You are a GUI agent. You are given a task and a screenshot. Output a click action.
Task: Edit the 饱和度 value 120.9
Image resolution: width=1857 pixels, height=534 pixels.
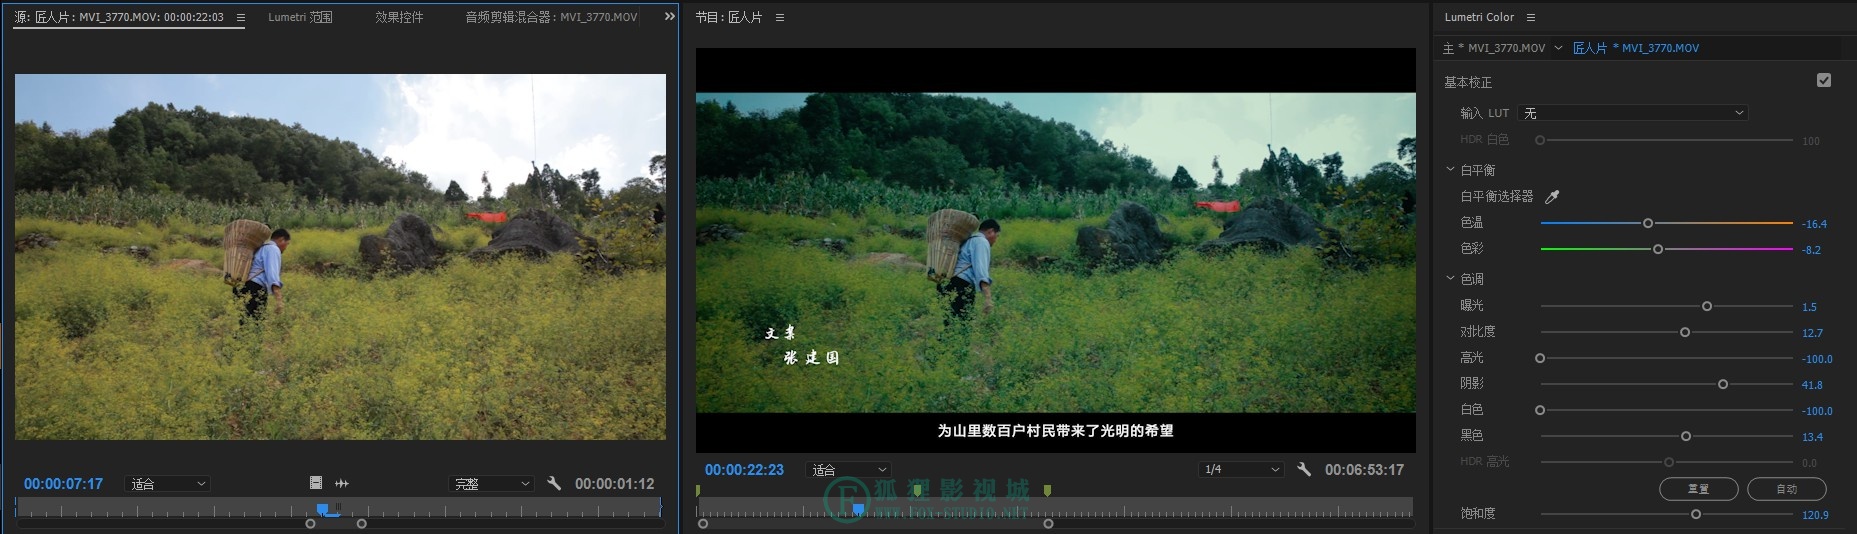(x=1815, y=515)
